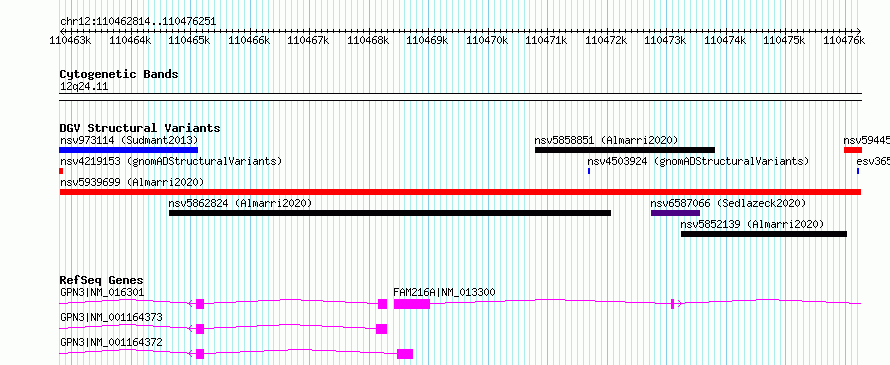This screenshot has height=365, width=890.
Task: Click the 110464k ruler tick label
Action: point(130,40)
